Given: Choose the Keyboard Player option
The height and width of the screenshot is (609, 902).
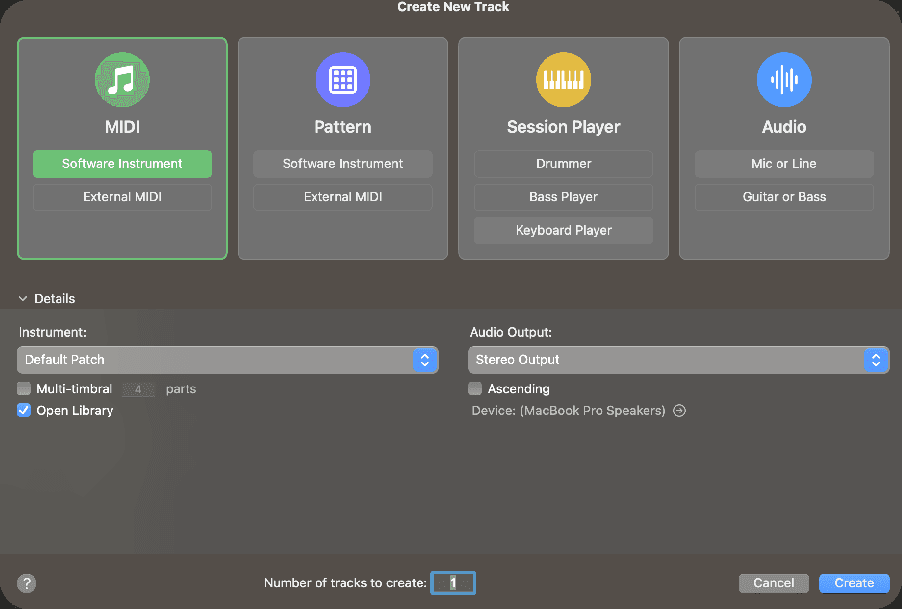Looking at the screenshot, I should click(563, 231).
